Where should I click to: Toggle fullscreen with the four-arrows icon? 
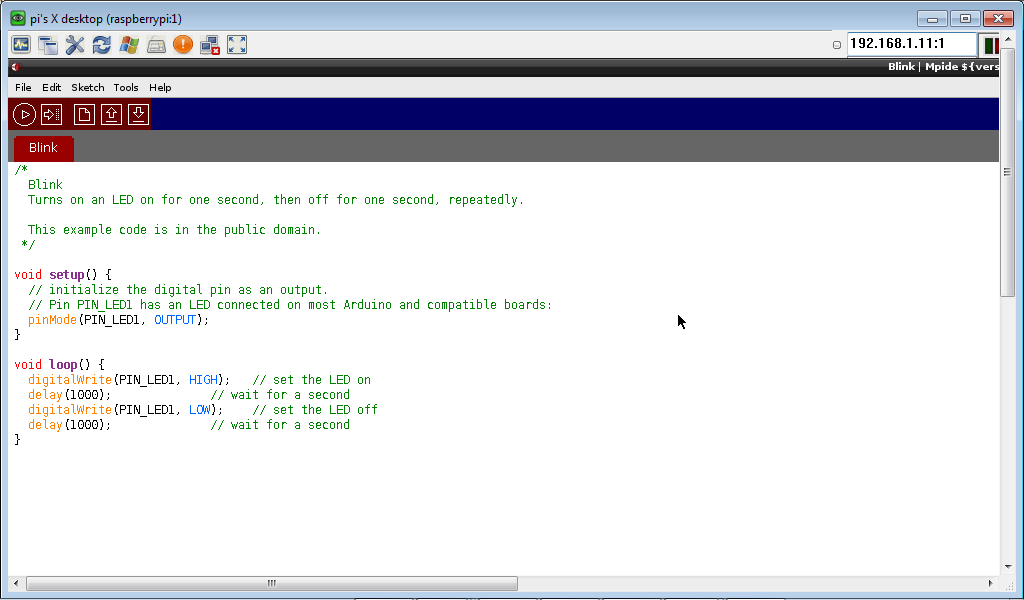click(237, 44)
